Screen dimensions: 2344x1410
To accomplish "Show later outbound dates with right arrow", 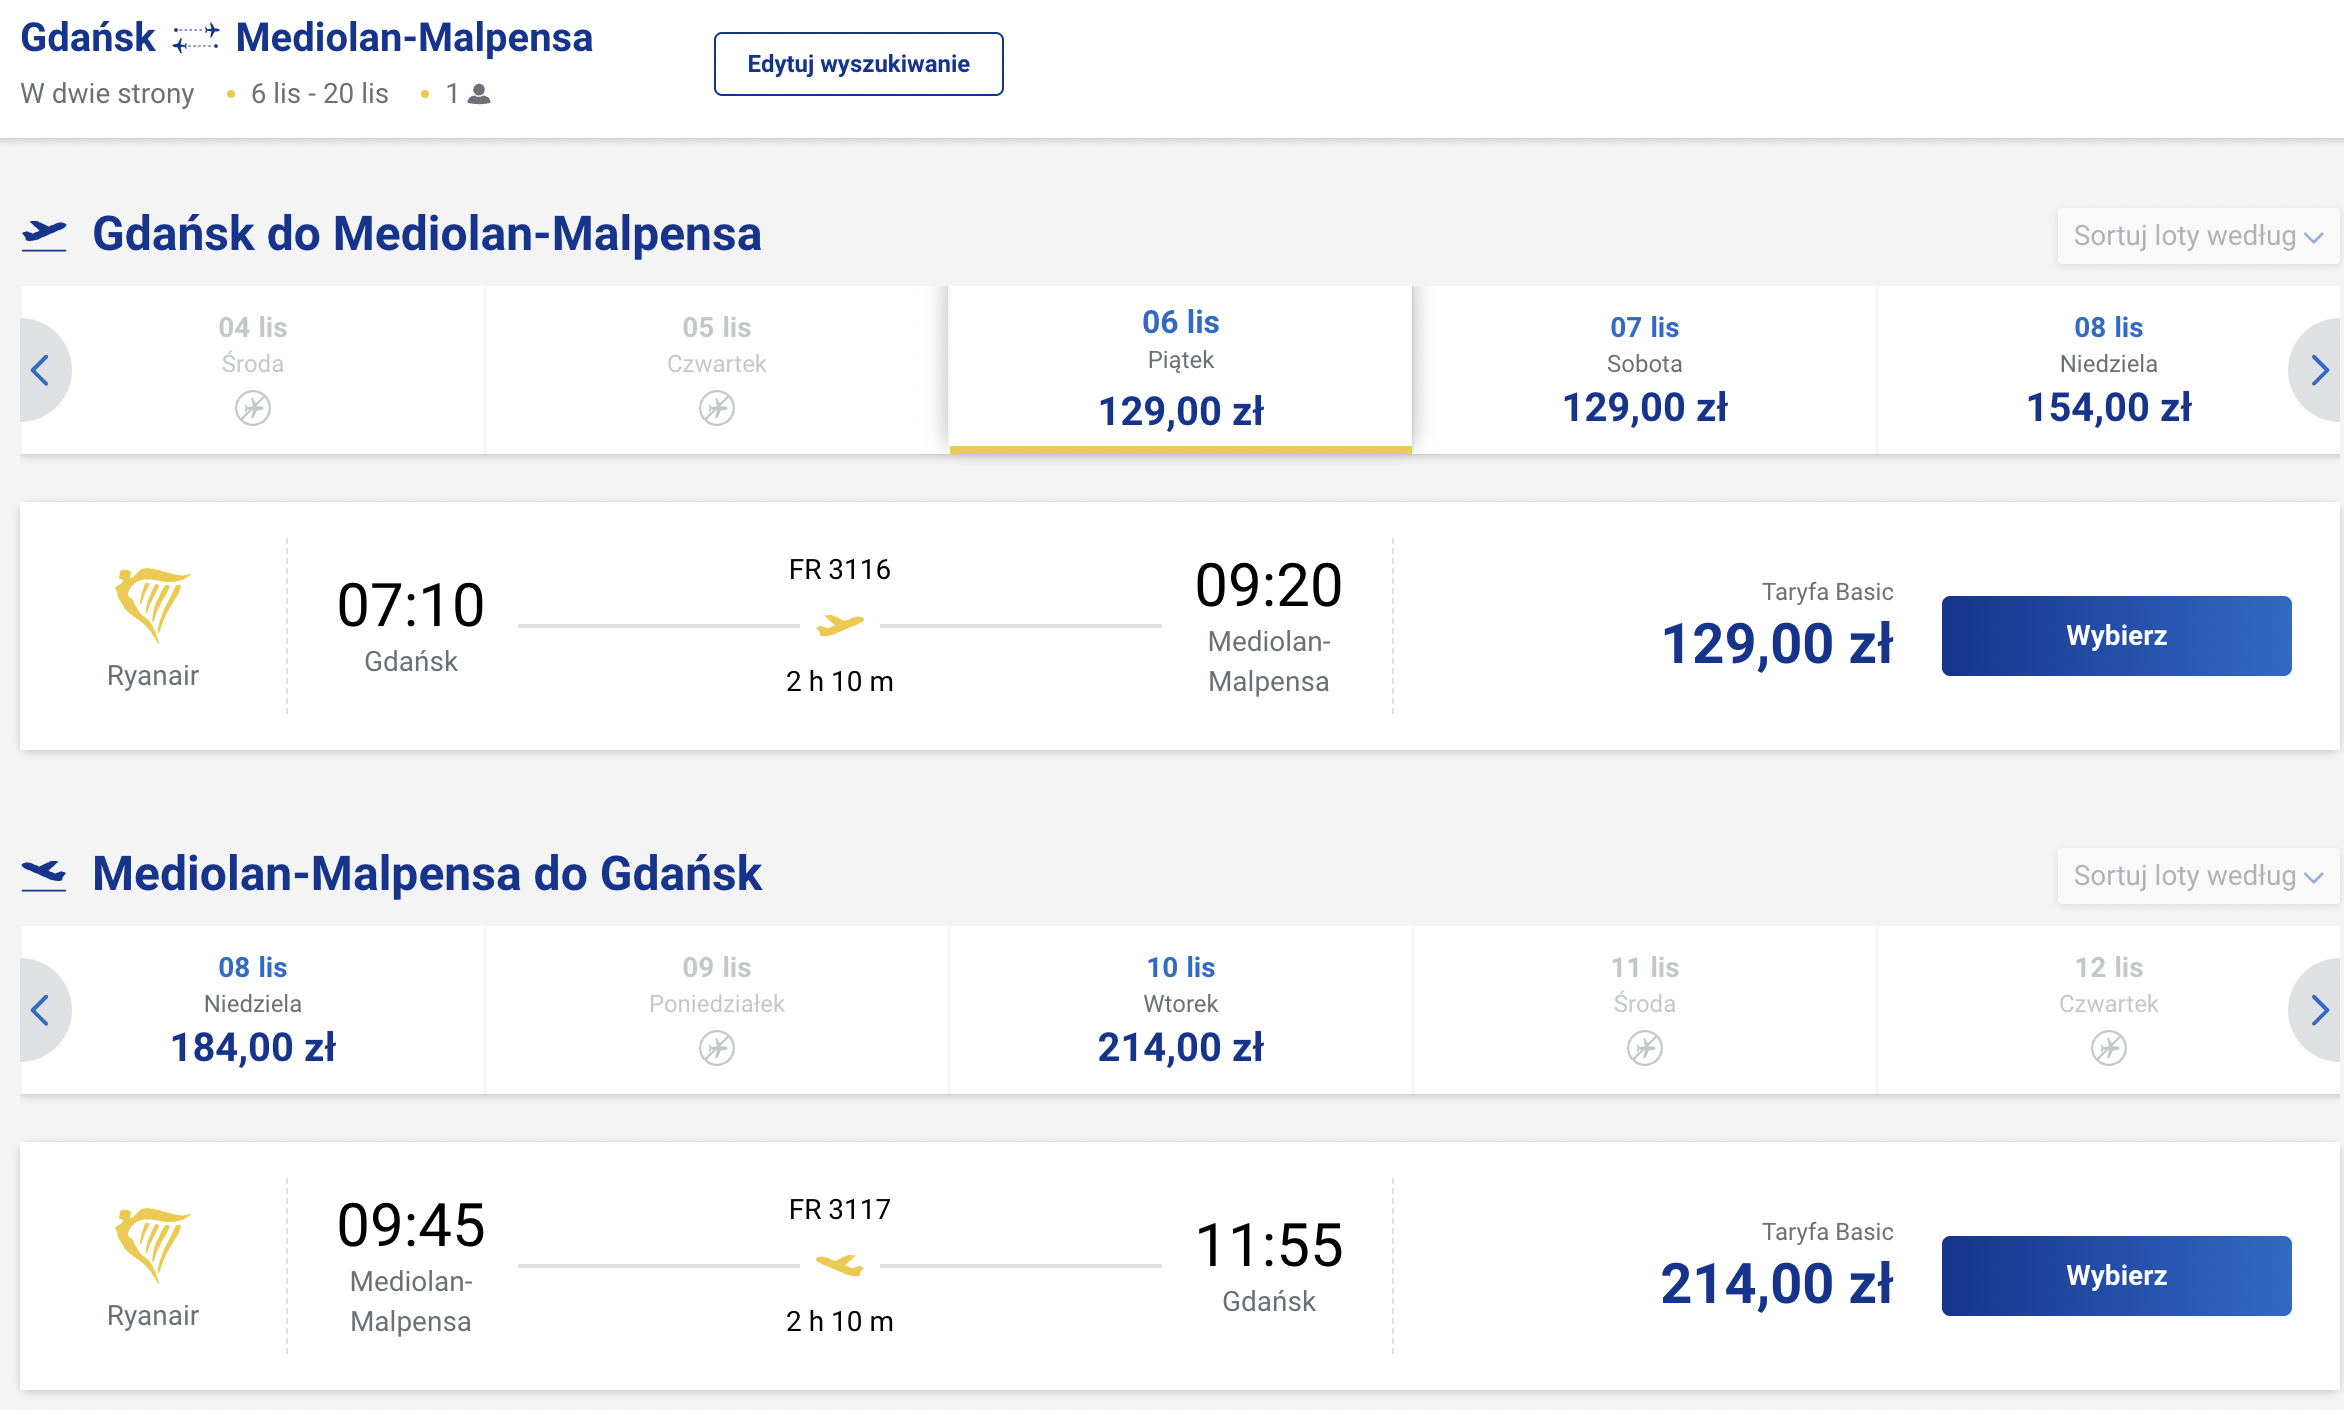I will tap(2318, 370).
